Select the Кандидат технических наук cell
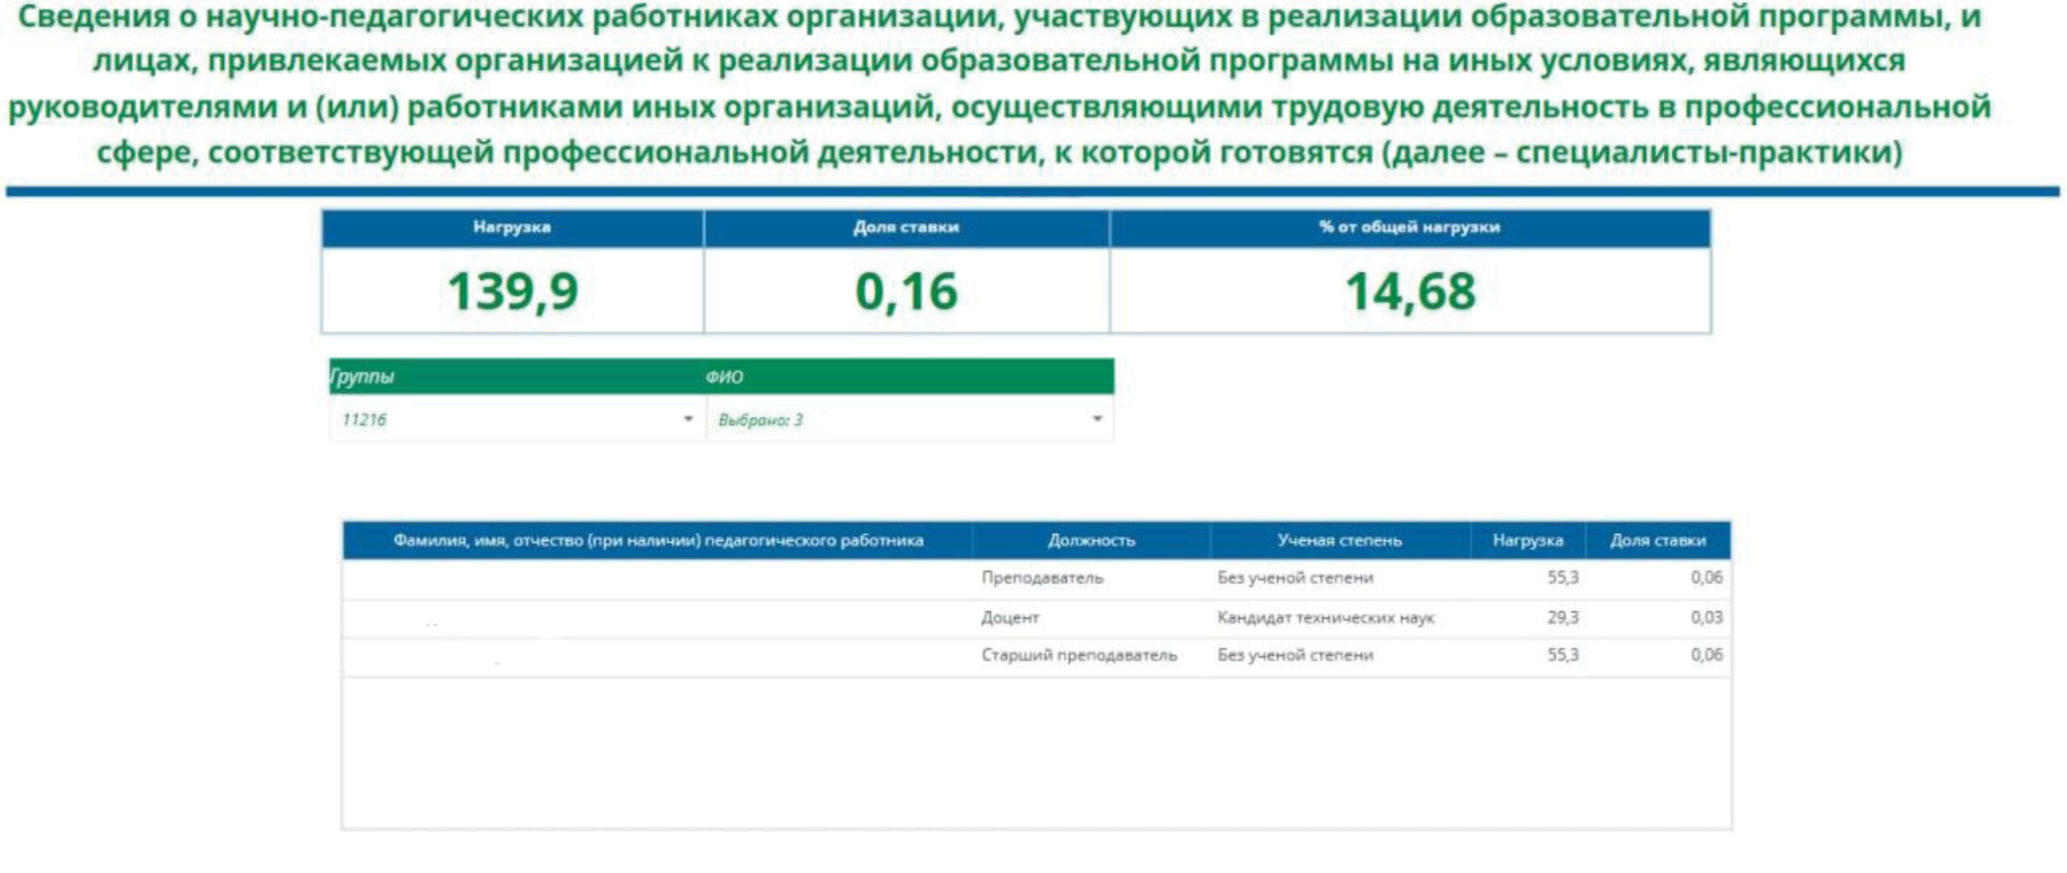2067x873 pixels. (x=1325, y=618)
